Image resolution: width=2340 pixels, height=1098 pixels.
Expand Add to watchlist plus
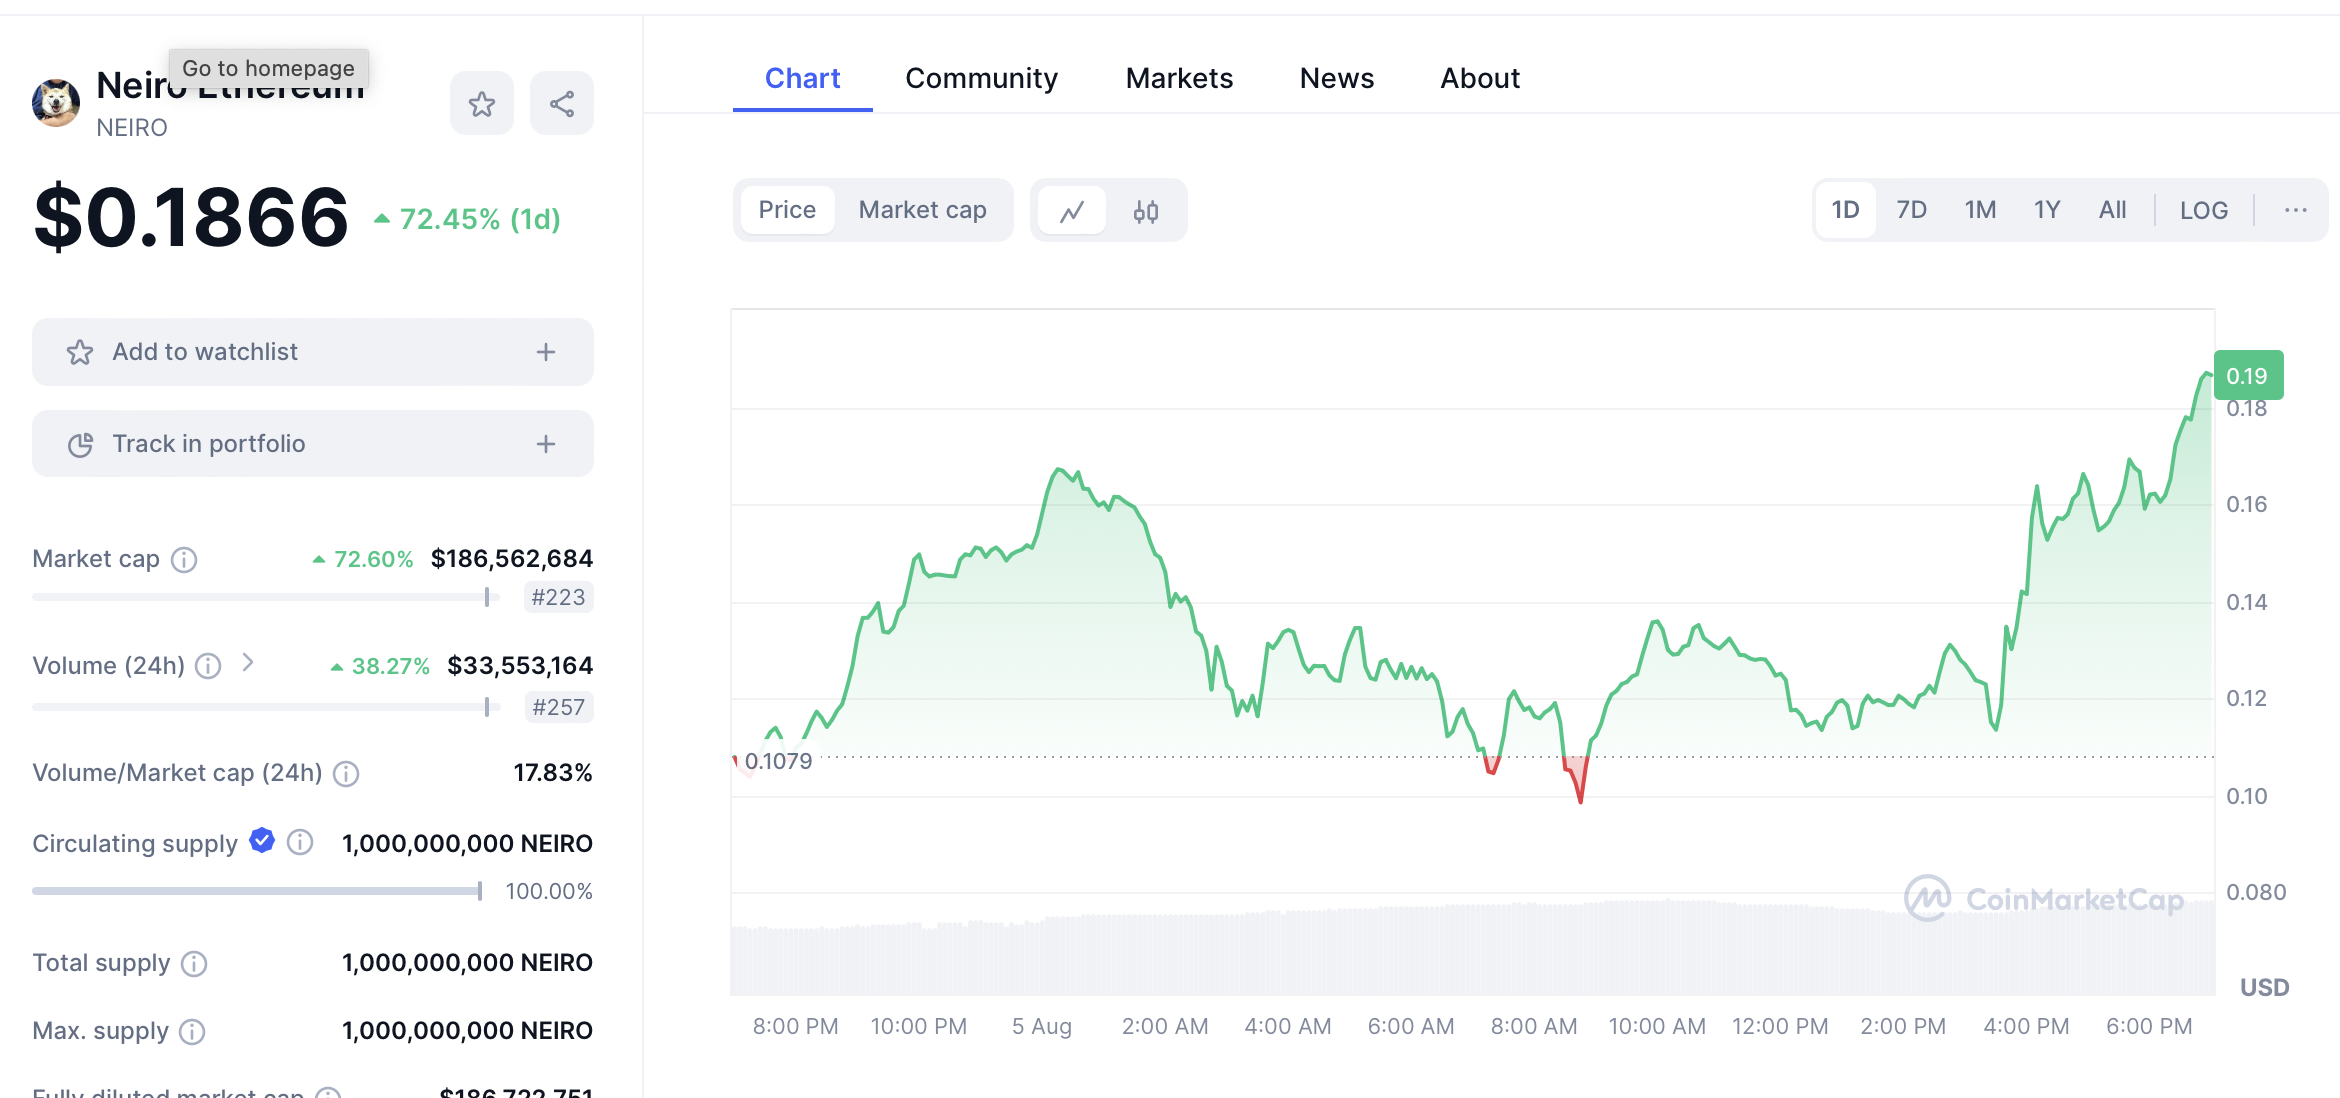click(545, 352)
